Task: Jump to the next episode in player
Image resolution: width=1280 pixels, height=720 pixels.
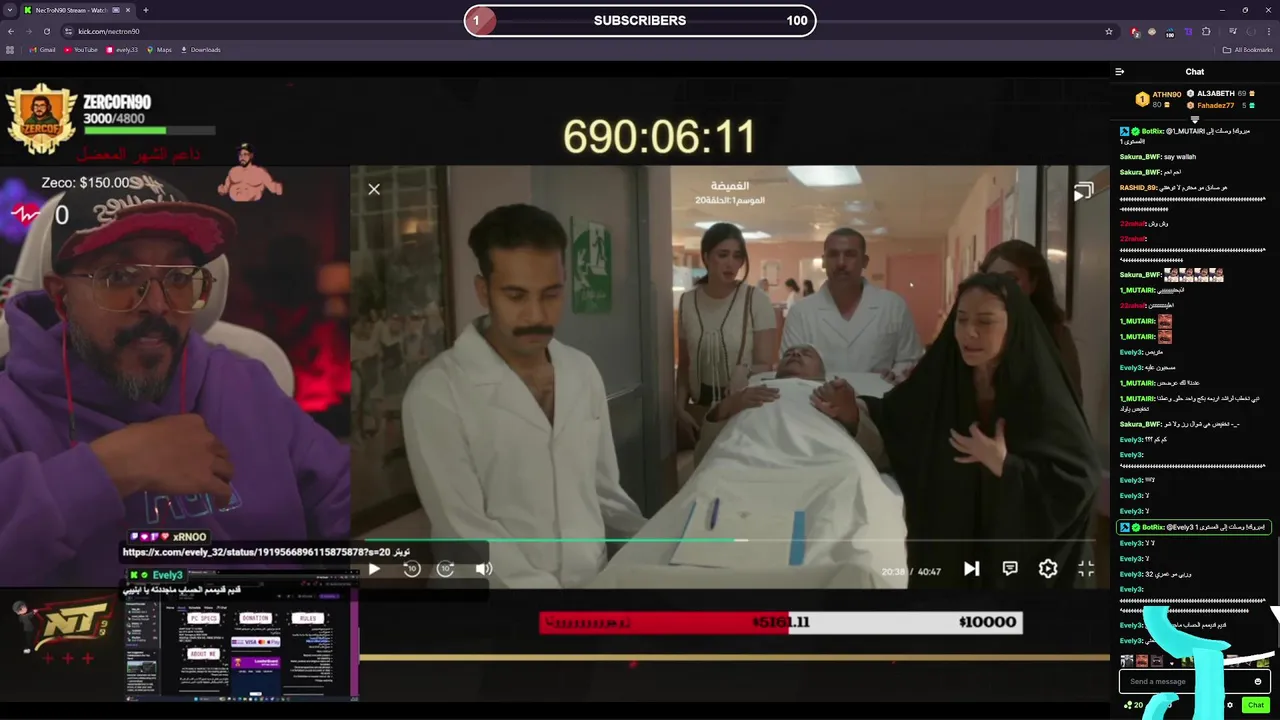Action: 971,569
